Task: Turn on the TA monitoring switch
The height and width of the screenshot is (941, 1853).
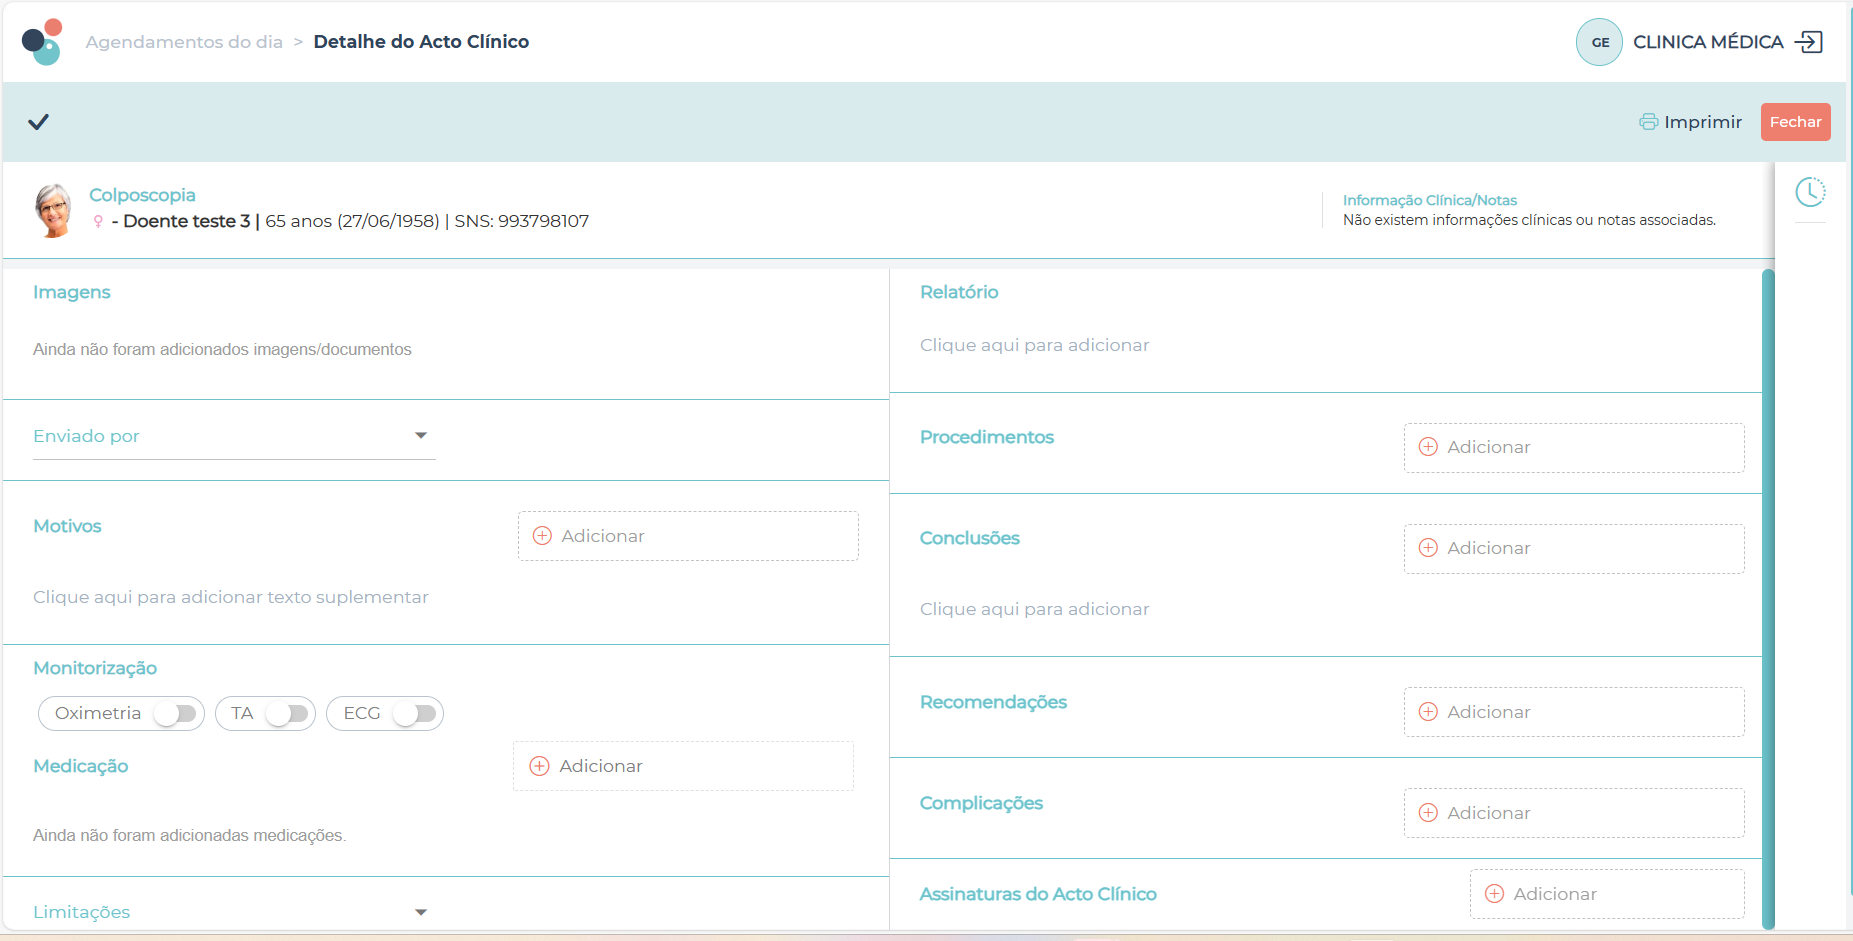Action: [288, 714]
